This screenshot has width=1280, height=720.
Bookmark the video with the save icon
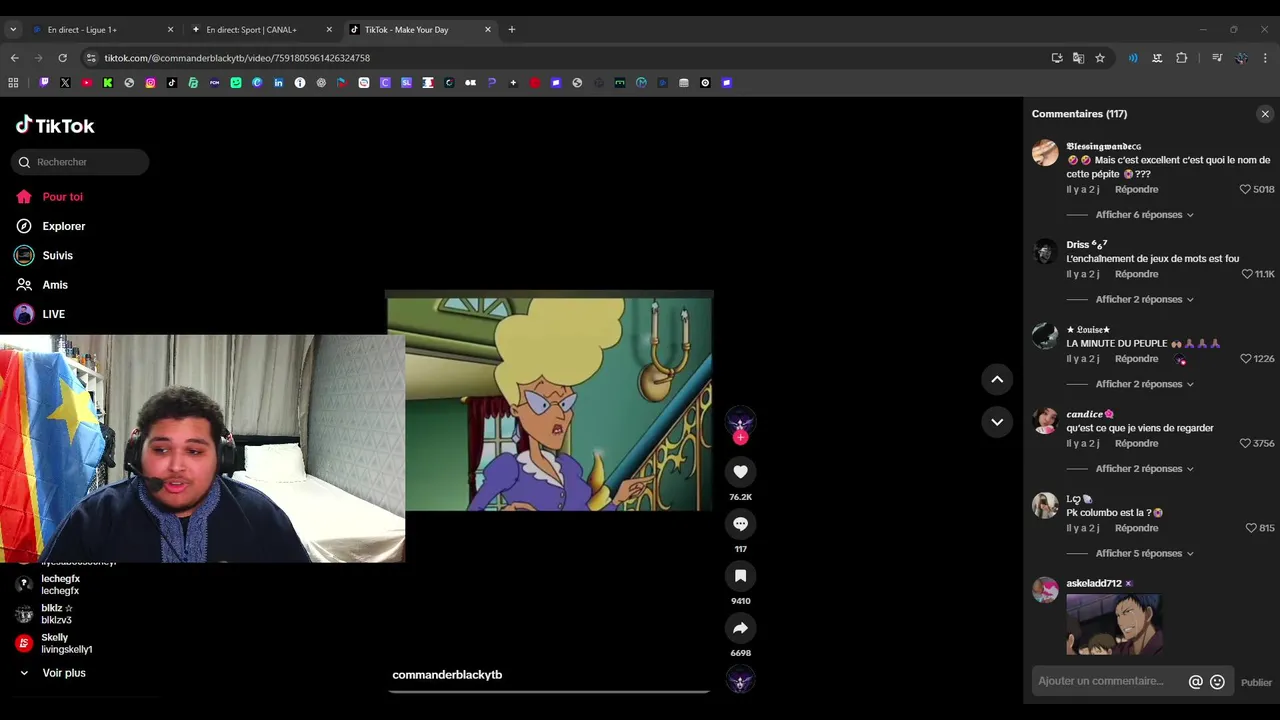(x=740, y=576)
